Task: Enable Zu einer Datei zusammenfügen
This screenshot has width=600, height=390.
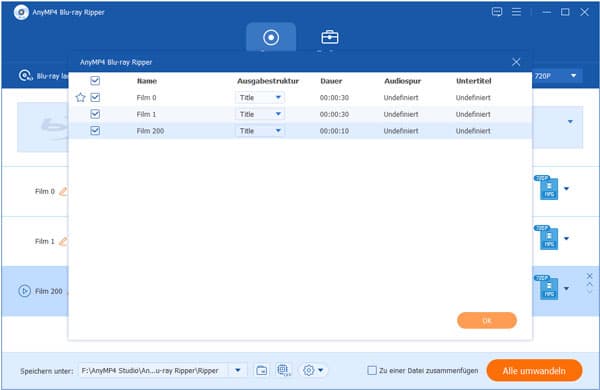Action: [372, 370]
